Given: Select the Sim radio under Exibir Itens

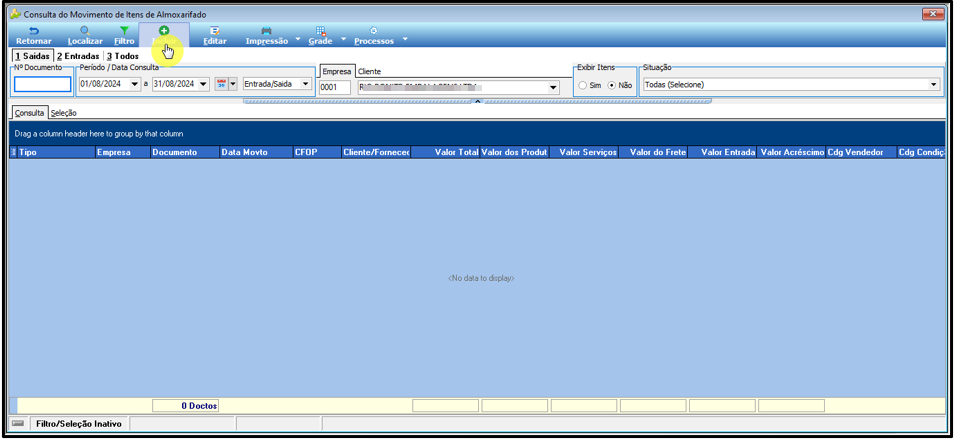Looking at the screenshot, I should pyautogui.click(x=583, y=85).
